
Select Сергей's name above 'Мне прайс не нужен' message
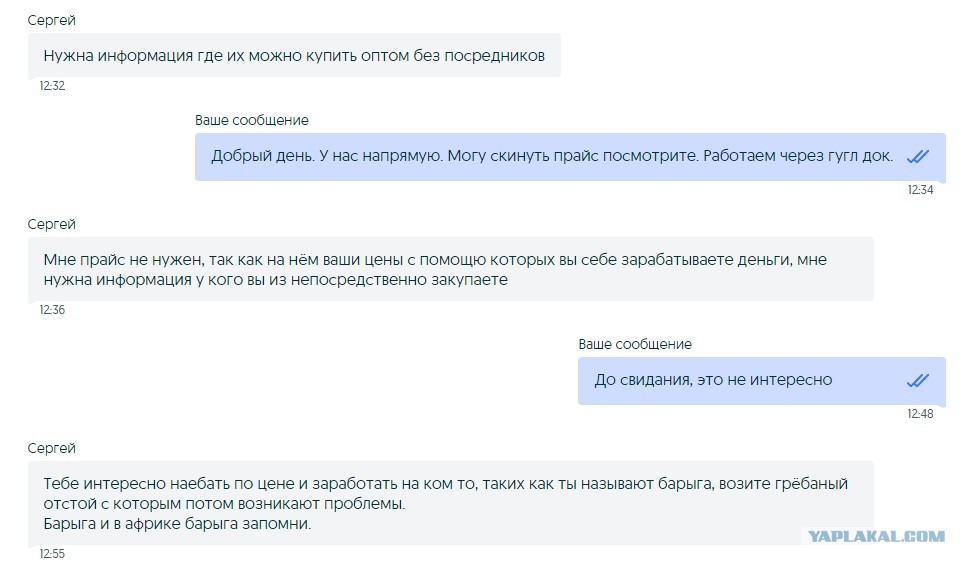coord(51,224)
